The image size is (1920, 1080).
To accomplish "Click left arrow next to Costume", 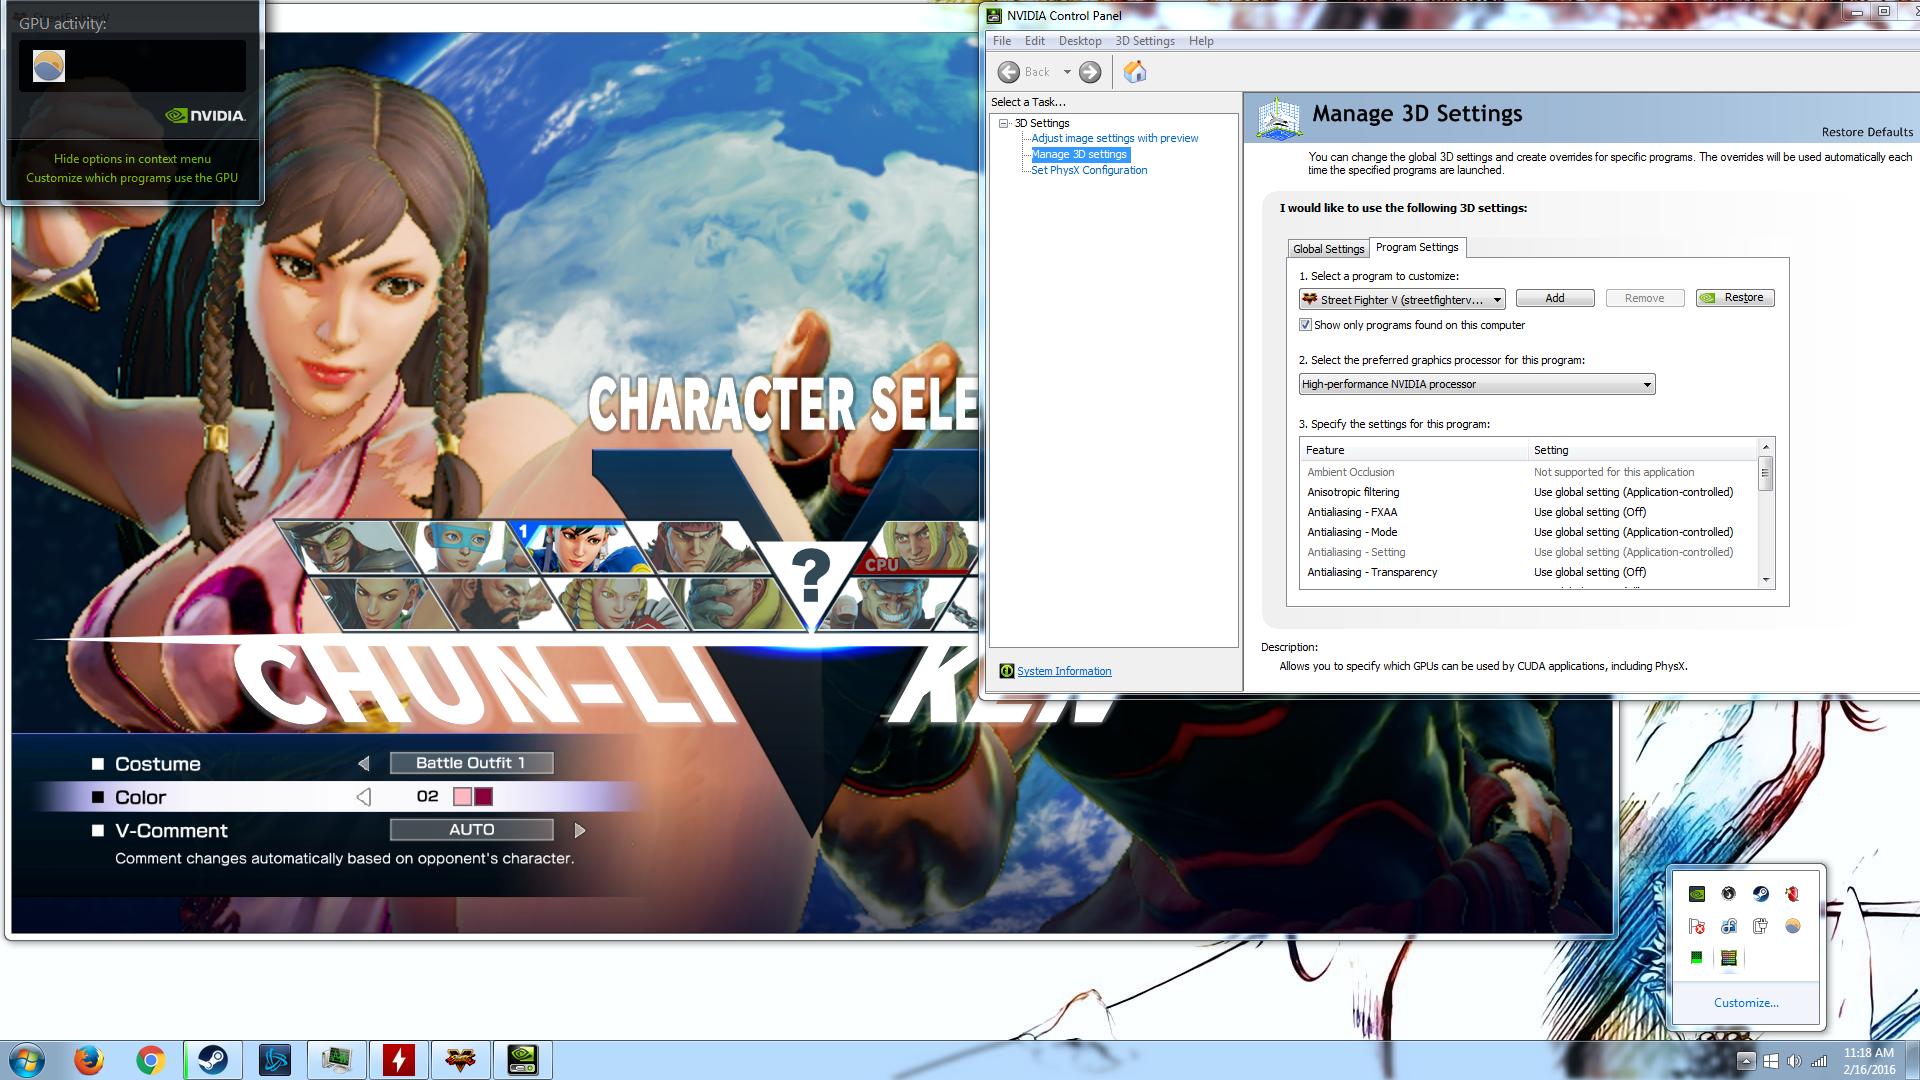I will [x=364, y=764].
